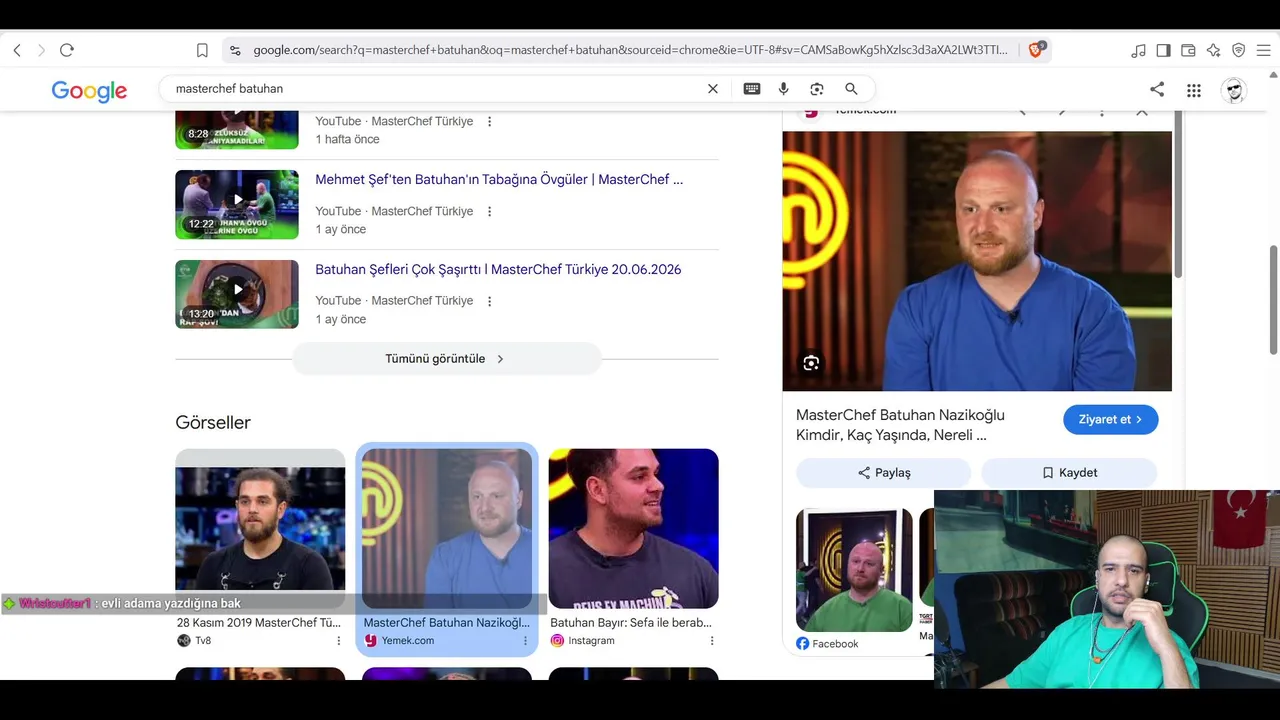Image resolution: width=1280 pixels, height=720 pixels.
Task: Play the 12:22 video thumbnail
Action: tap(237, 204)
